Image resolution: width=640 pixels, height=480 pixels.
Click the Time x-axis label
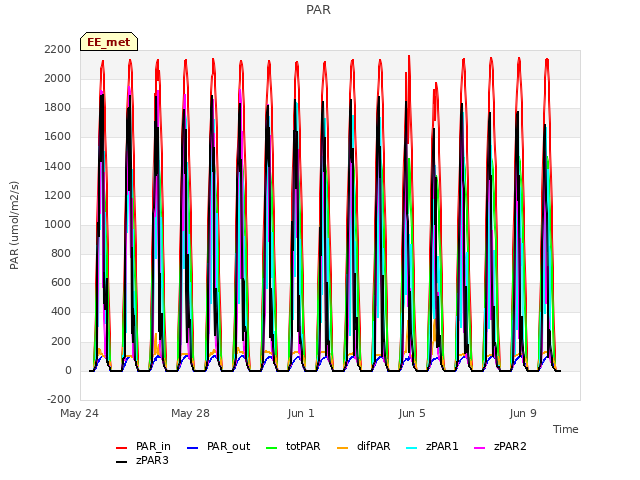tap(565, 429)
